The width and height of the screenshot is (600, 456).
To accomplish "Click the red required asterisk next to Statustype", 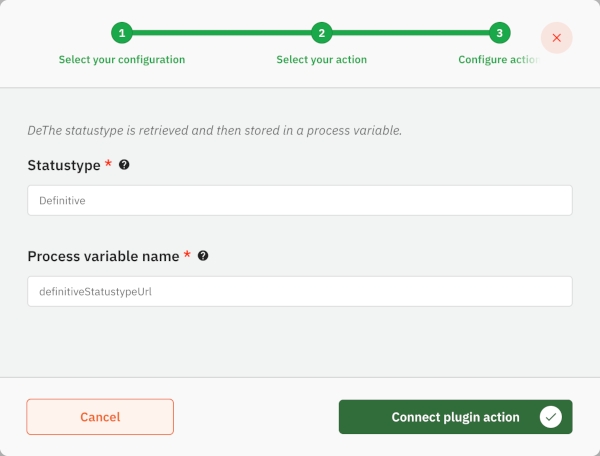I will [109, 163].
